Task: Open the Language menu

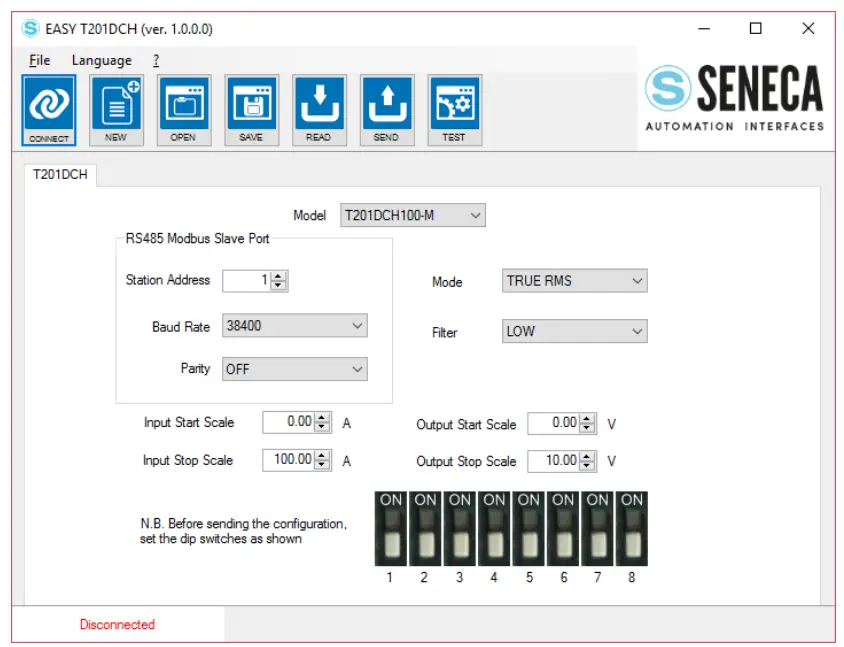Action: click(100, 60)
